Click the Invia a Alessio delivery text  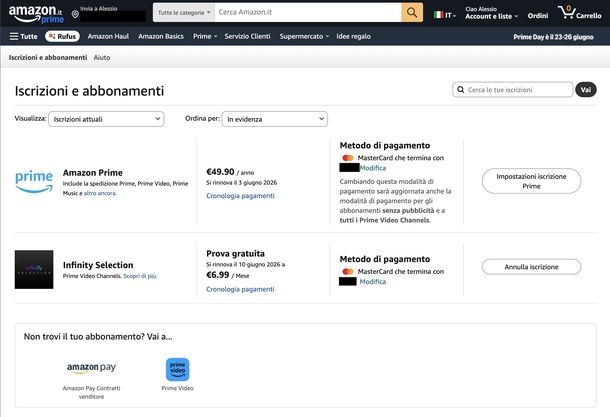(98, 9)
